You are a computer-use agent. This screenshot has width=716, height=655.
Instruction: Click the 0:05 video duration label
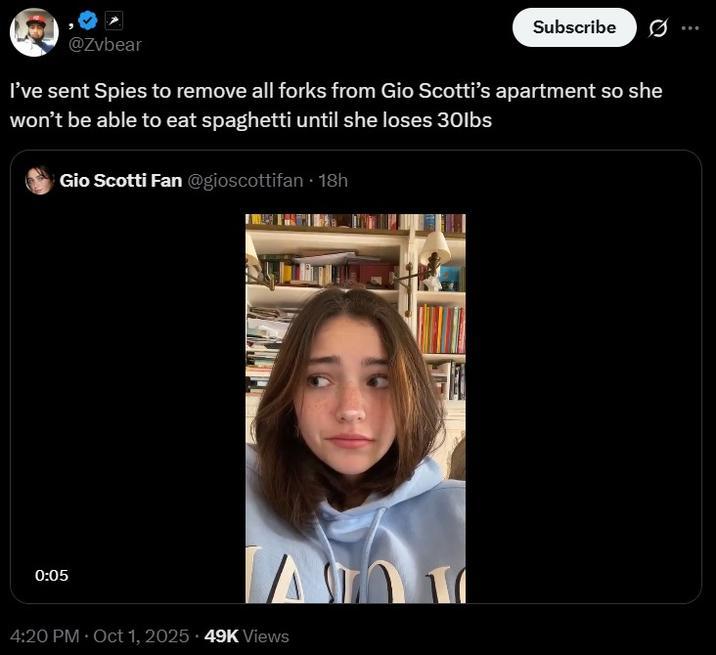pyautogui.click(x=51, y=575)
